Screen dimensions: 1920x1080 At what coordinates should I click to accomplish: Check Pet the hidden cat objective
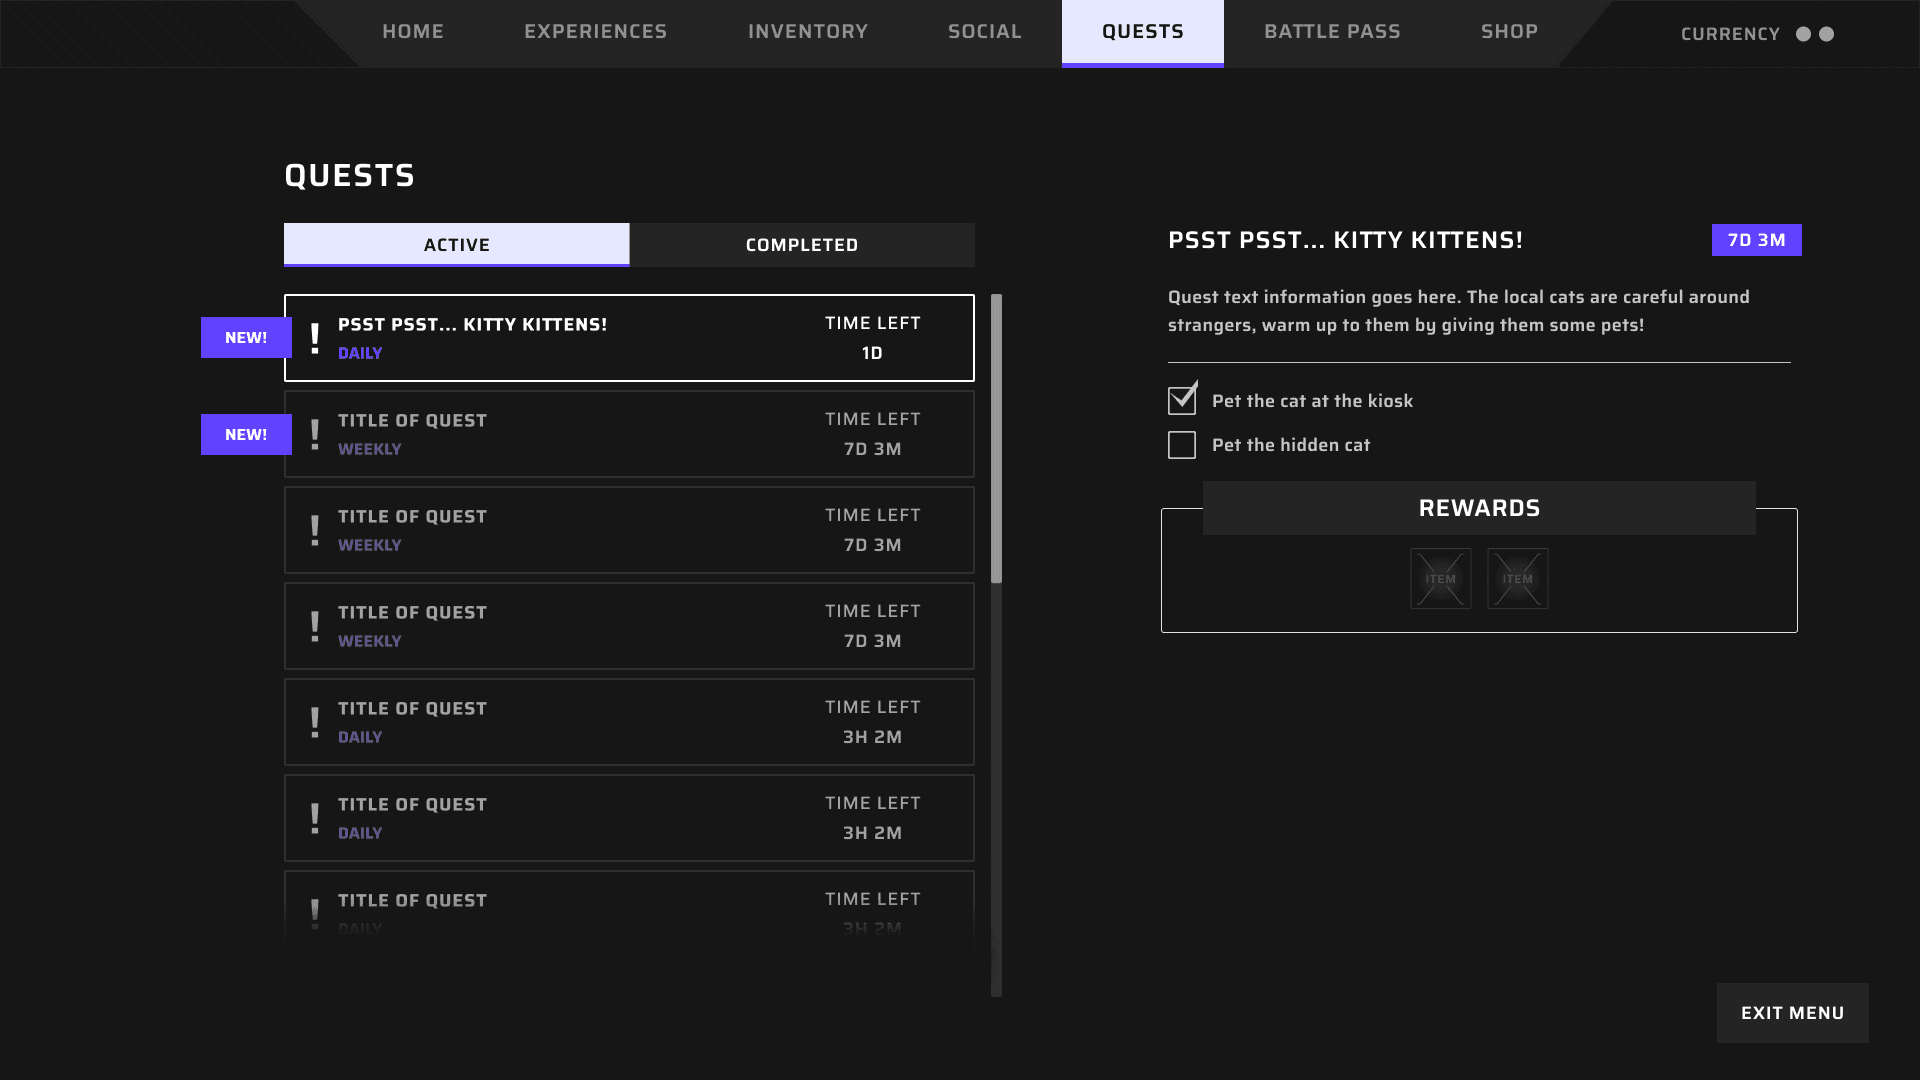[x=1182, y=445]
